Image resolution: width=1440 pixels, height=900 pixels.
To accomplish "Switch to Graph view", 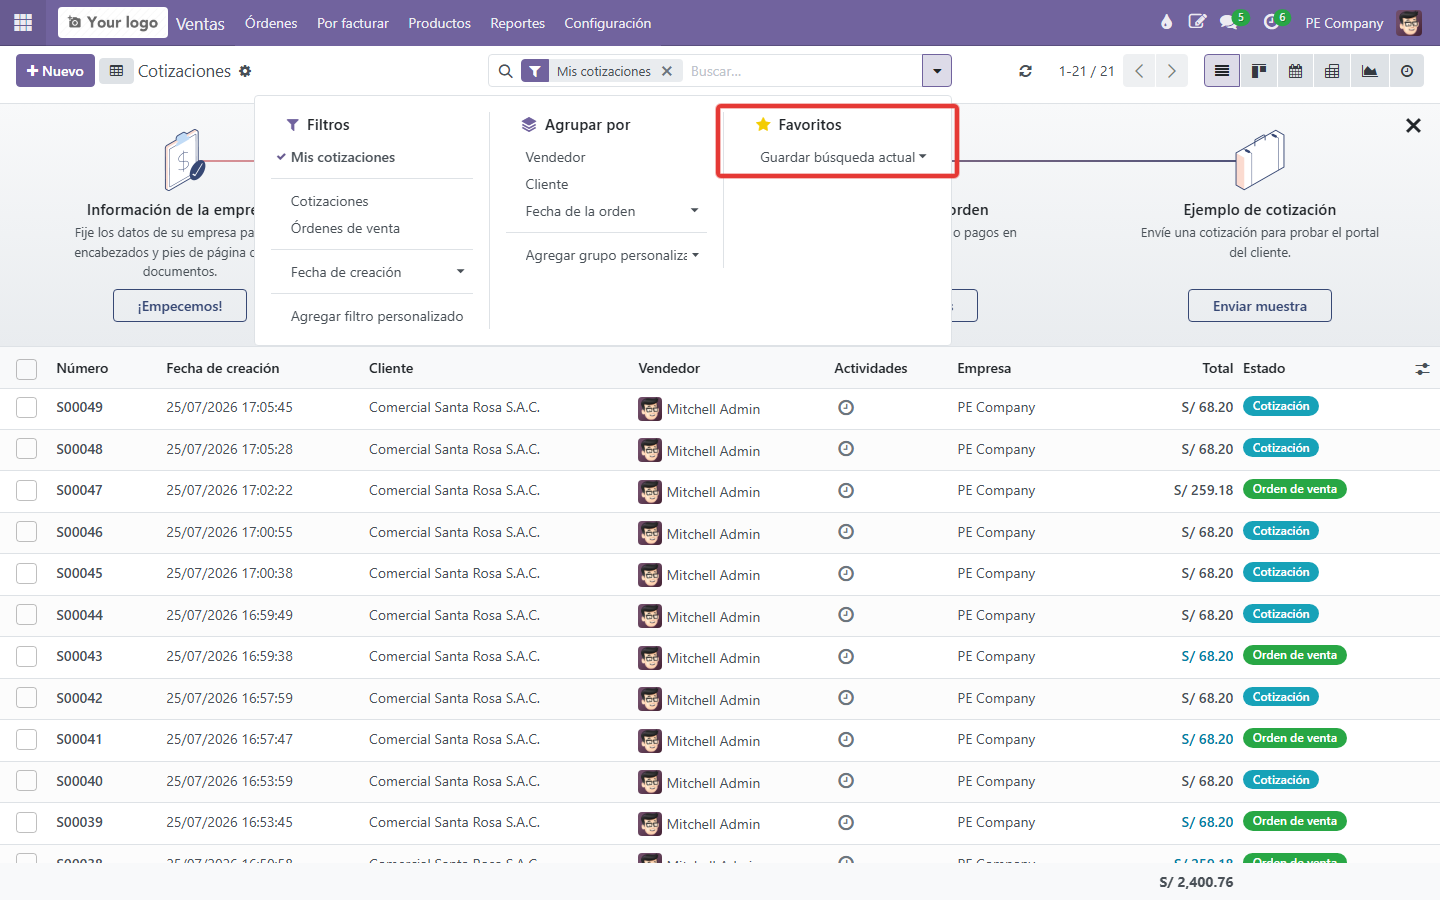I will click(x=1369, y=71).
